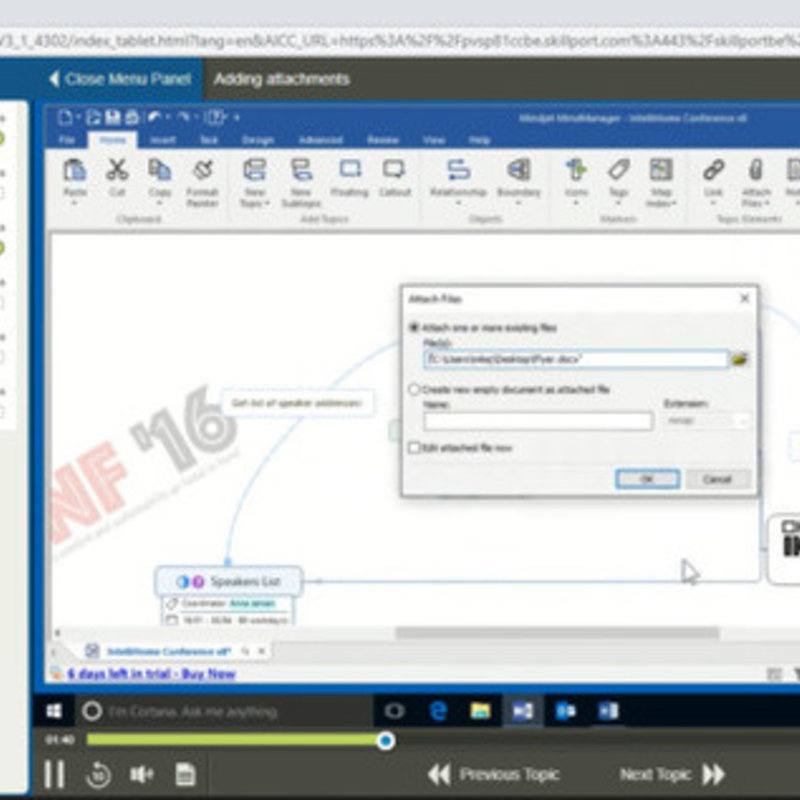The image size is (800, 800).
Task: Open the Extension dropdown in dialog
Action: 706,421
